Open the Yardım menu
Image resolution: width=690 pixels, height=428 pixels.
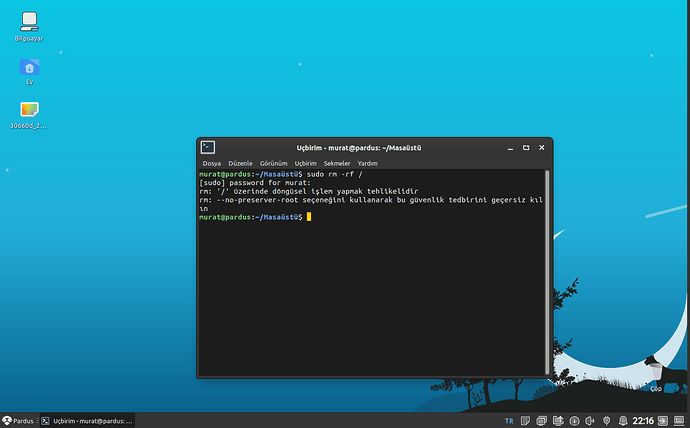coord(368,163)
